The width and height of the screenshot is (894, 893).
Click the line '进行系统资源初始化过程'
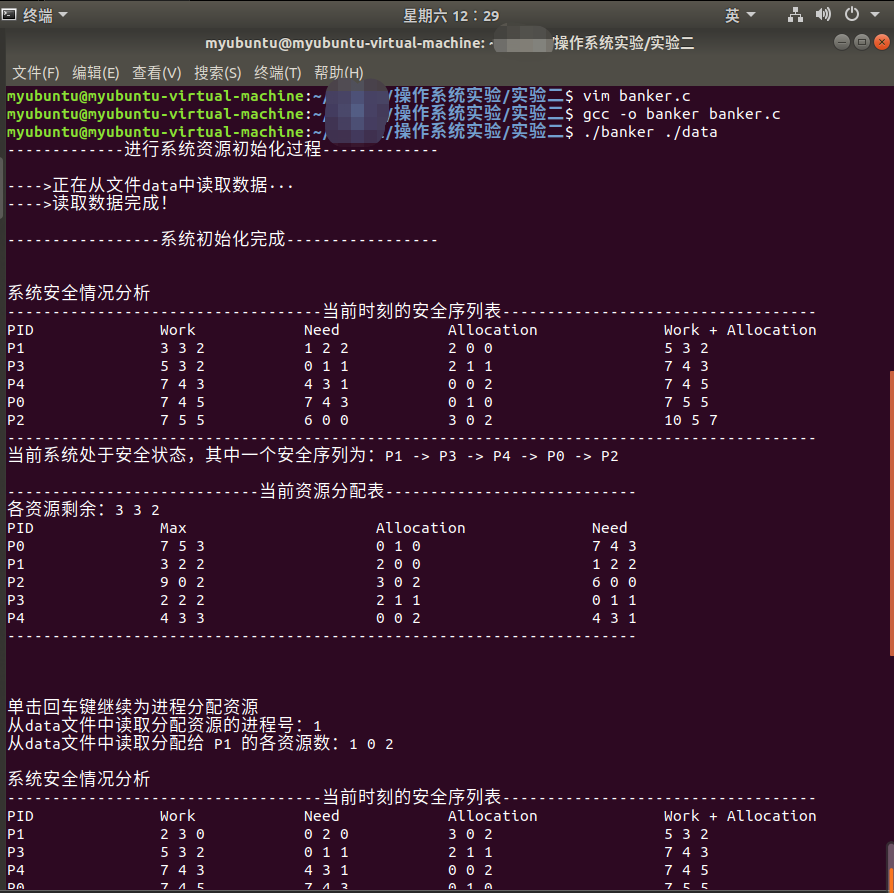223,149
